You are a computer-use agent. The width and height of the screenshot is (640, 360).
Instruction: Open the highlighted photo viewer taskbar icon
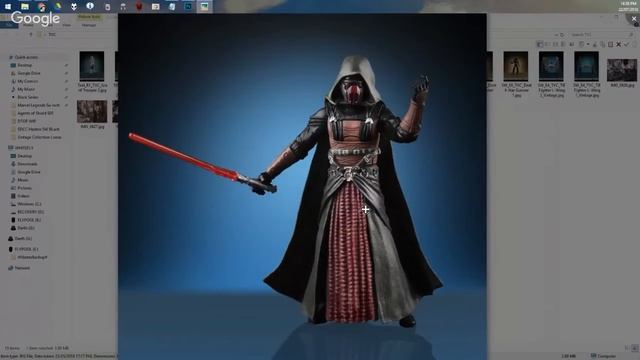tap(204, 6)
